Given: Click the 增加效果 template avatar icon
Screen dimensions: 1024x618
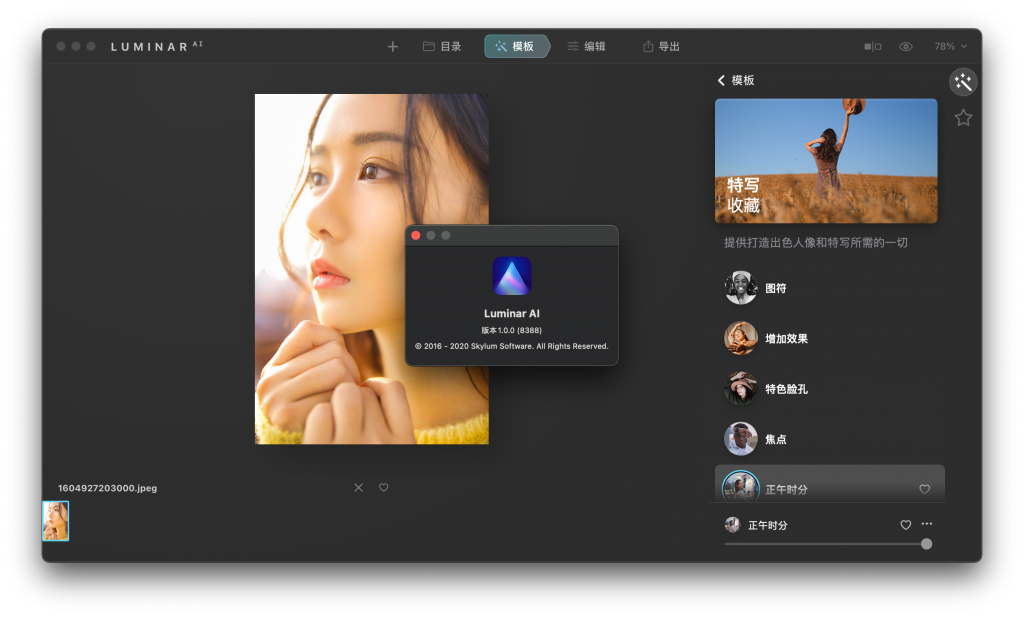Looking at the screenshot, I should 741,338.
